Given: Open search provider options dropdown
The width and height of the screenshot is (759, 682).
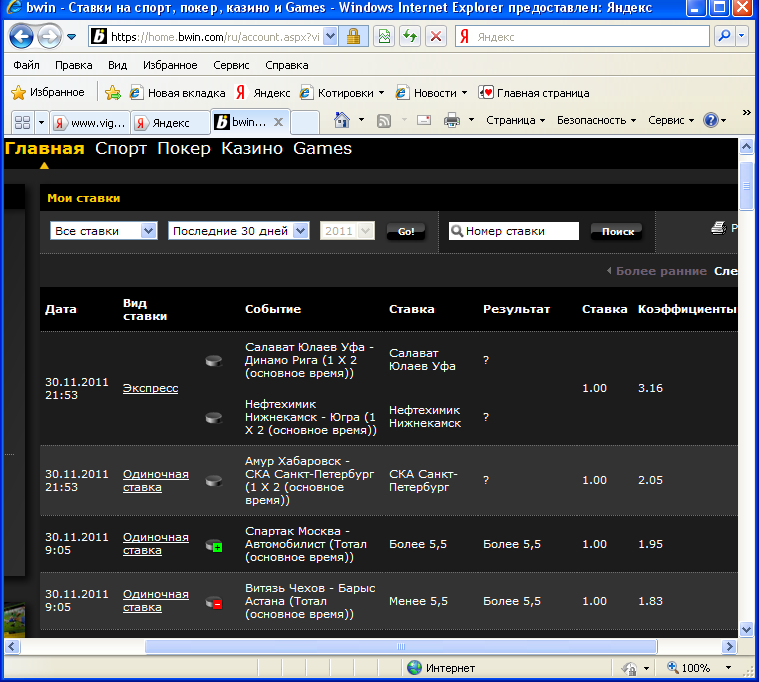Looking at the screenshot, I should [742, 36].
